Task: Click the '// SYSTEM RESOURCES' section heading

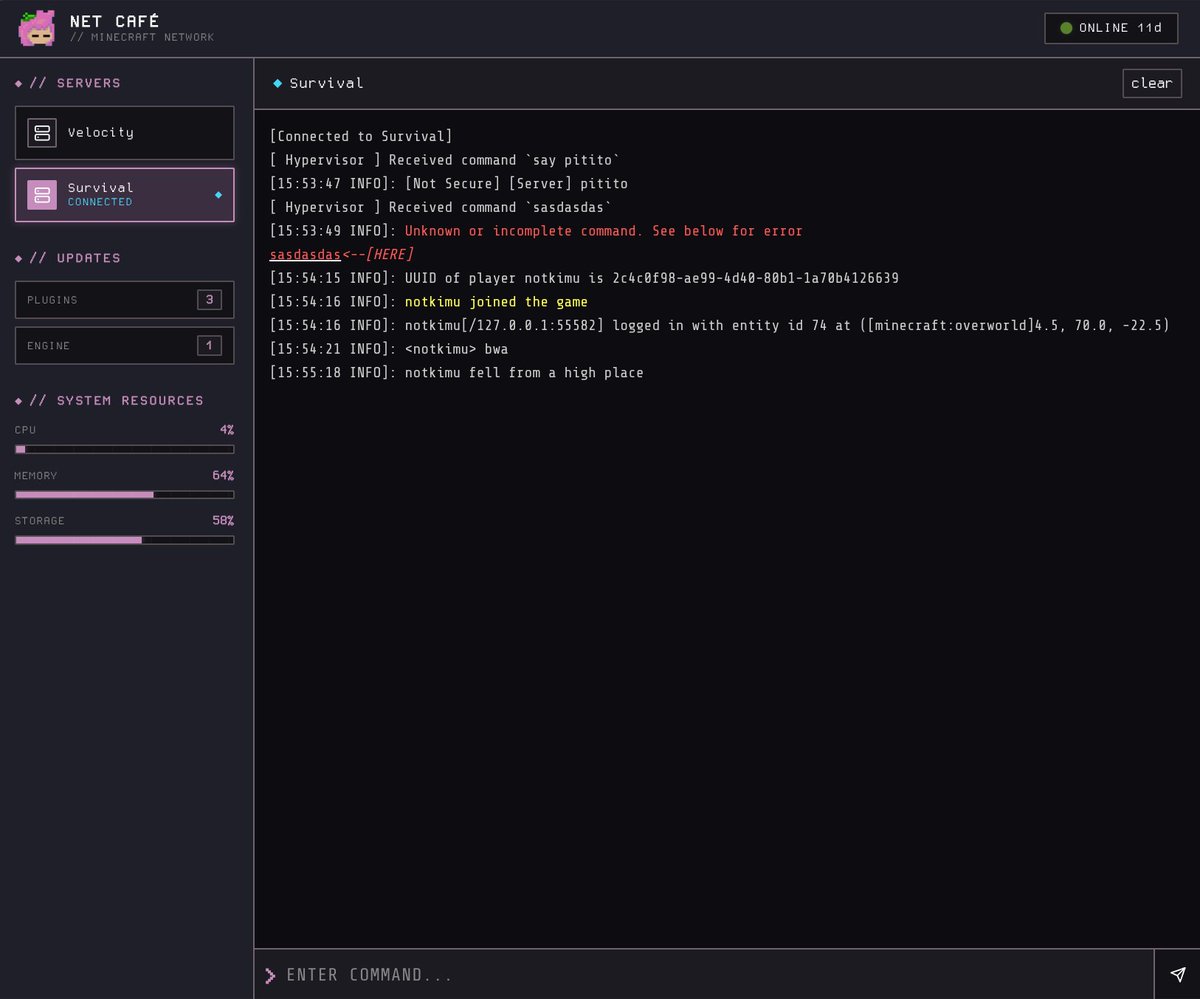Action: (116, 401)
